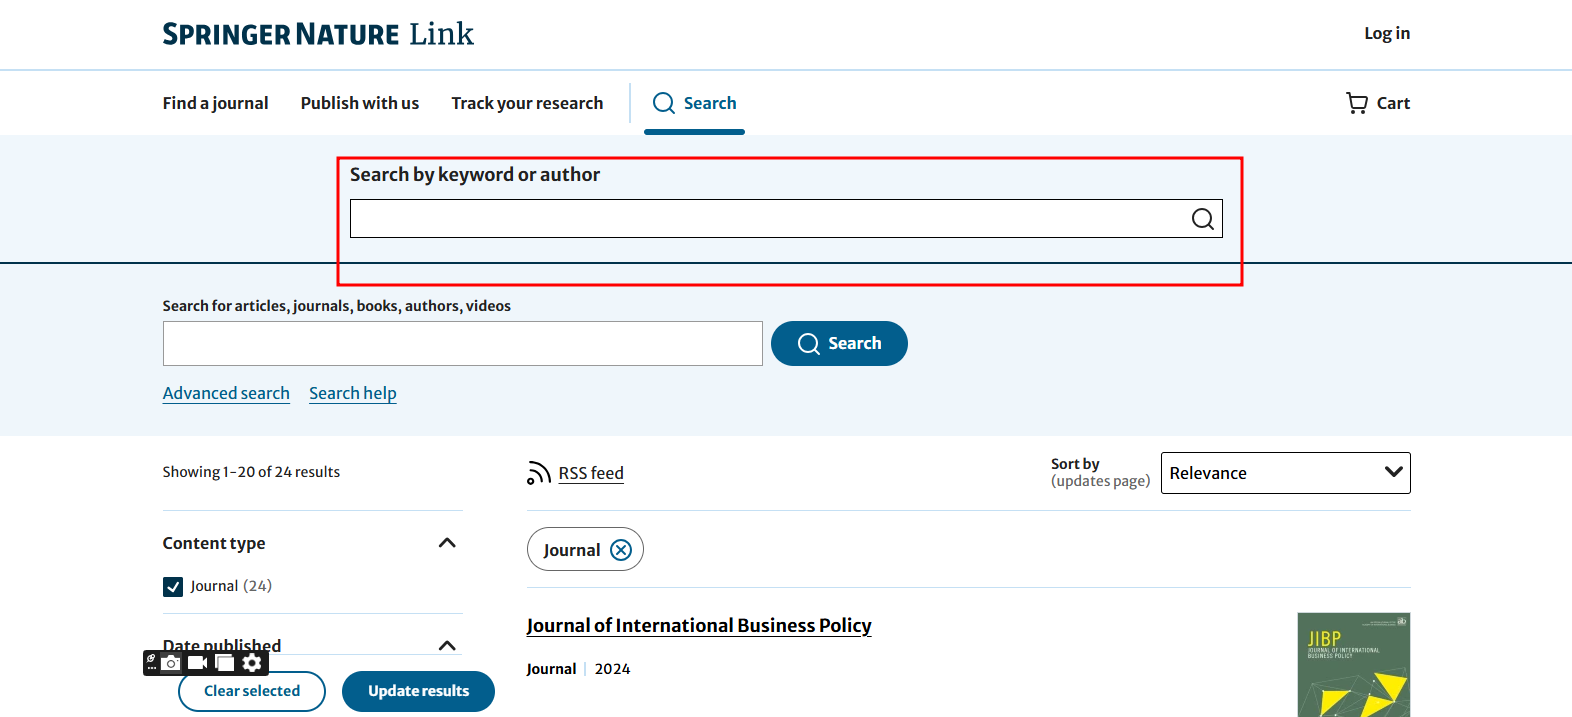
Task: Open the JIBP journal cover thumbnail
Action: (x=1353, y=664)
